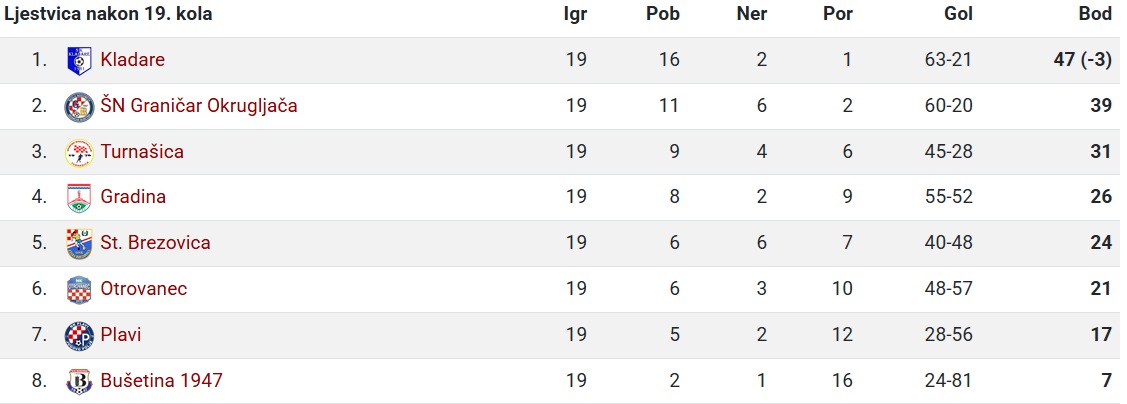The image size is (1127, 404).
Task: Open the Bušetina 1947 team link
Action: click(162, 380)
